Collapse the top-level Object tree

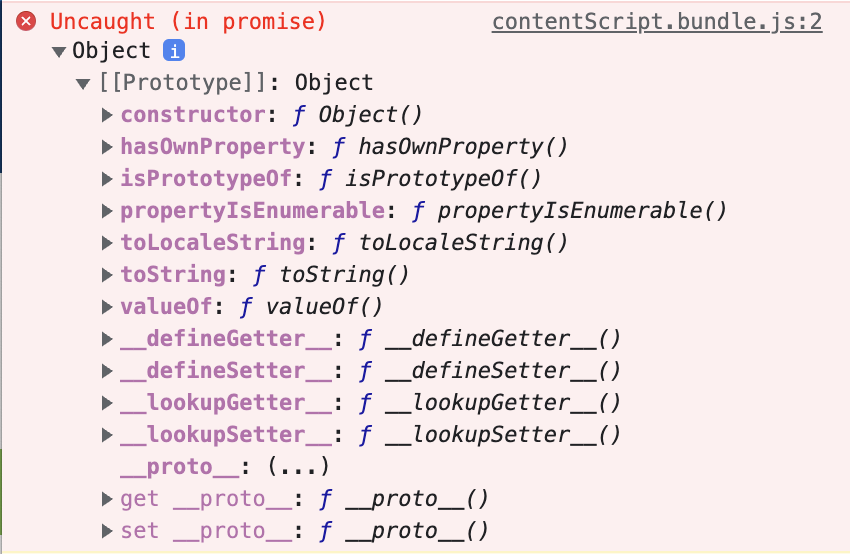point(59,52)
